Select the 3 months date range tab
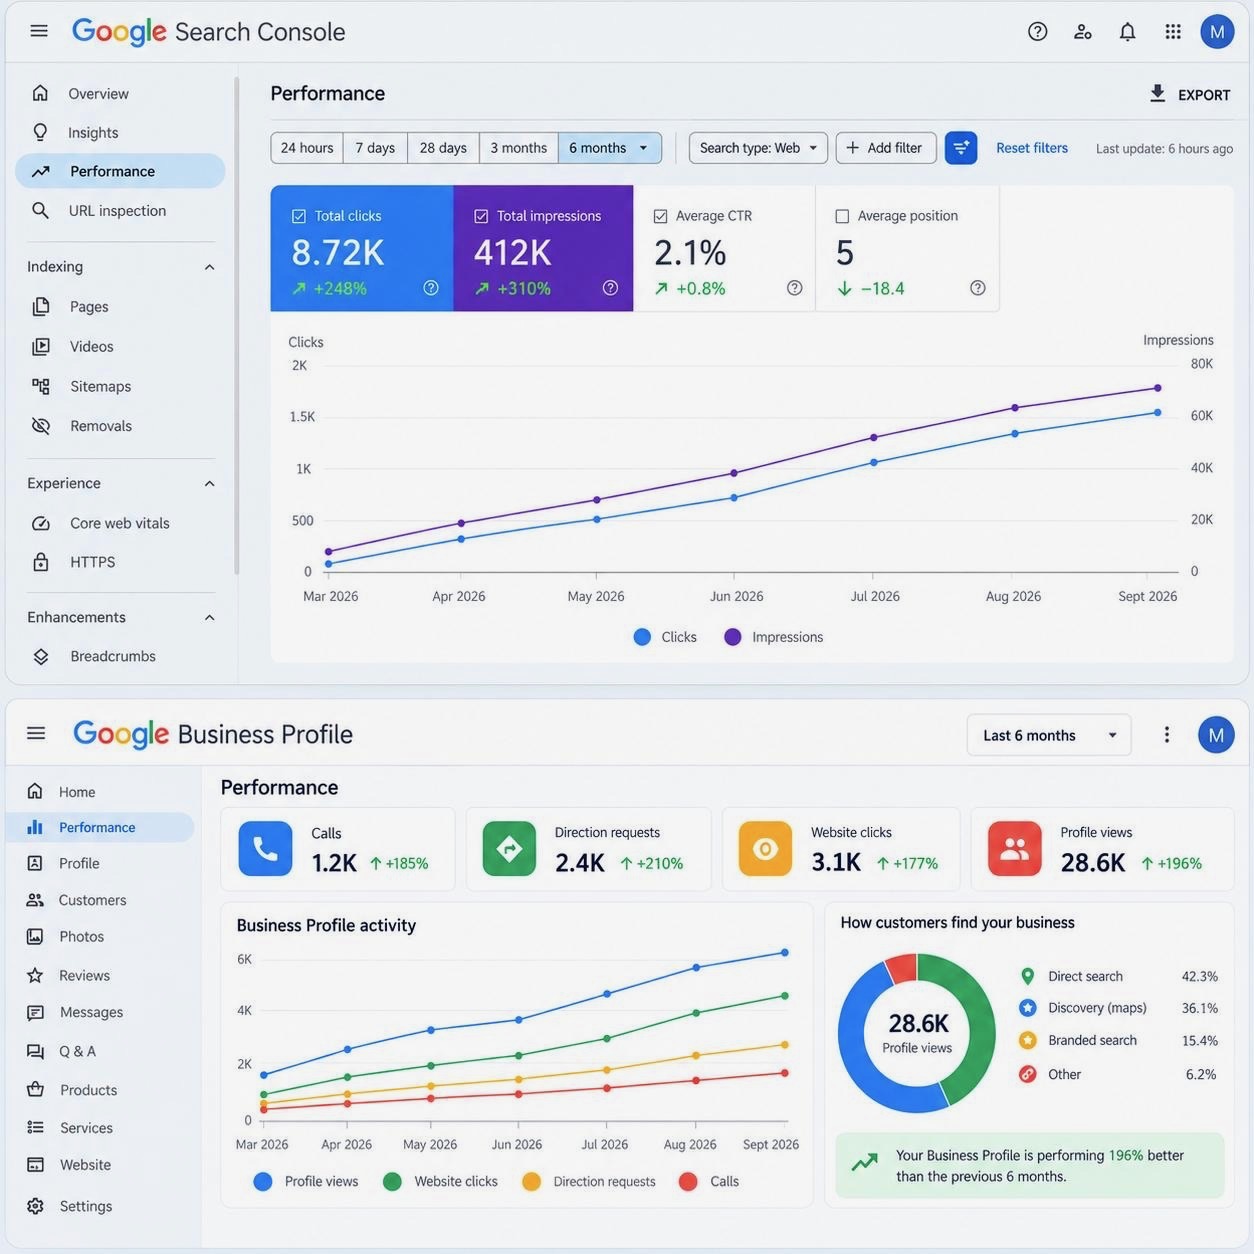The image size is (1254, 1254). pyautogui.click(x=518, y=148)
